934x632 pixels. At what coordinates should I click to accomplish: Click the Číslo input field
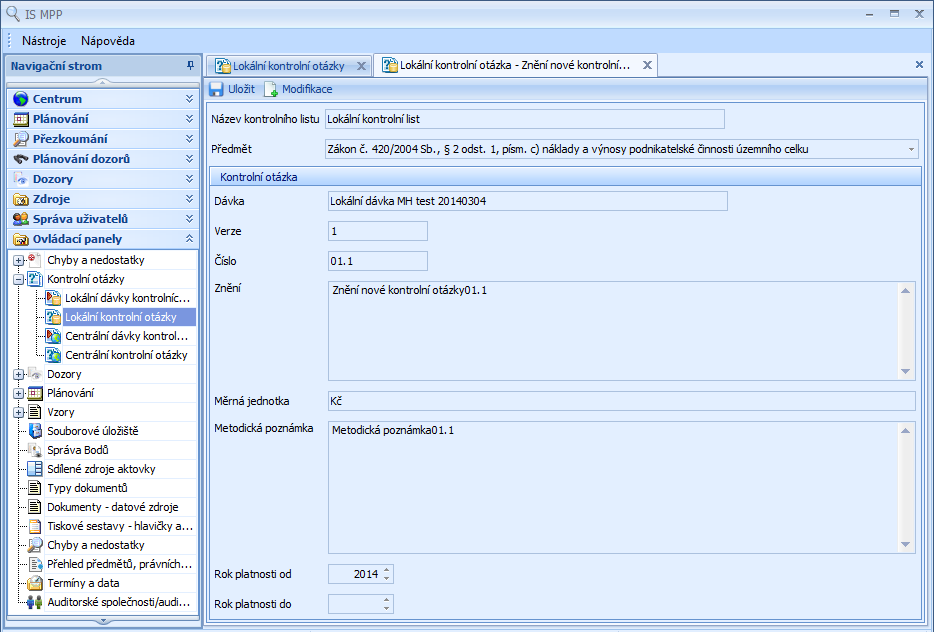pos(378,261)
